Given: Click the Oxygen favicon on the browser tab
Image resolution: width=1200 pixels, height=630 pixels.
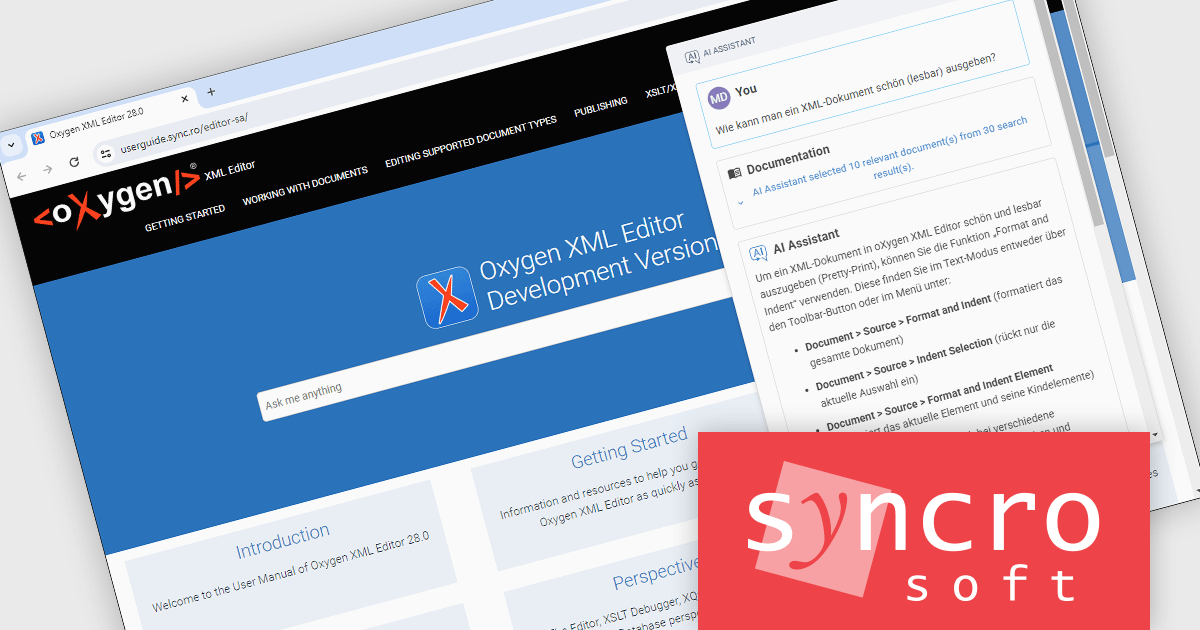Looking at the screenshot, I should click(x=37, y=137).
